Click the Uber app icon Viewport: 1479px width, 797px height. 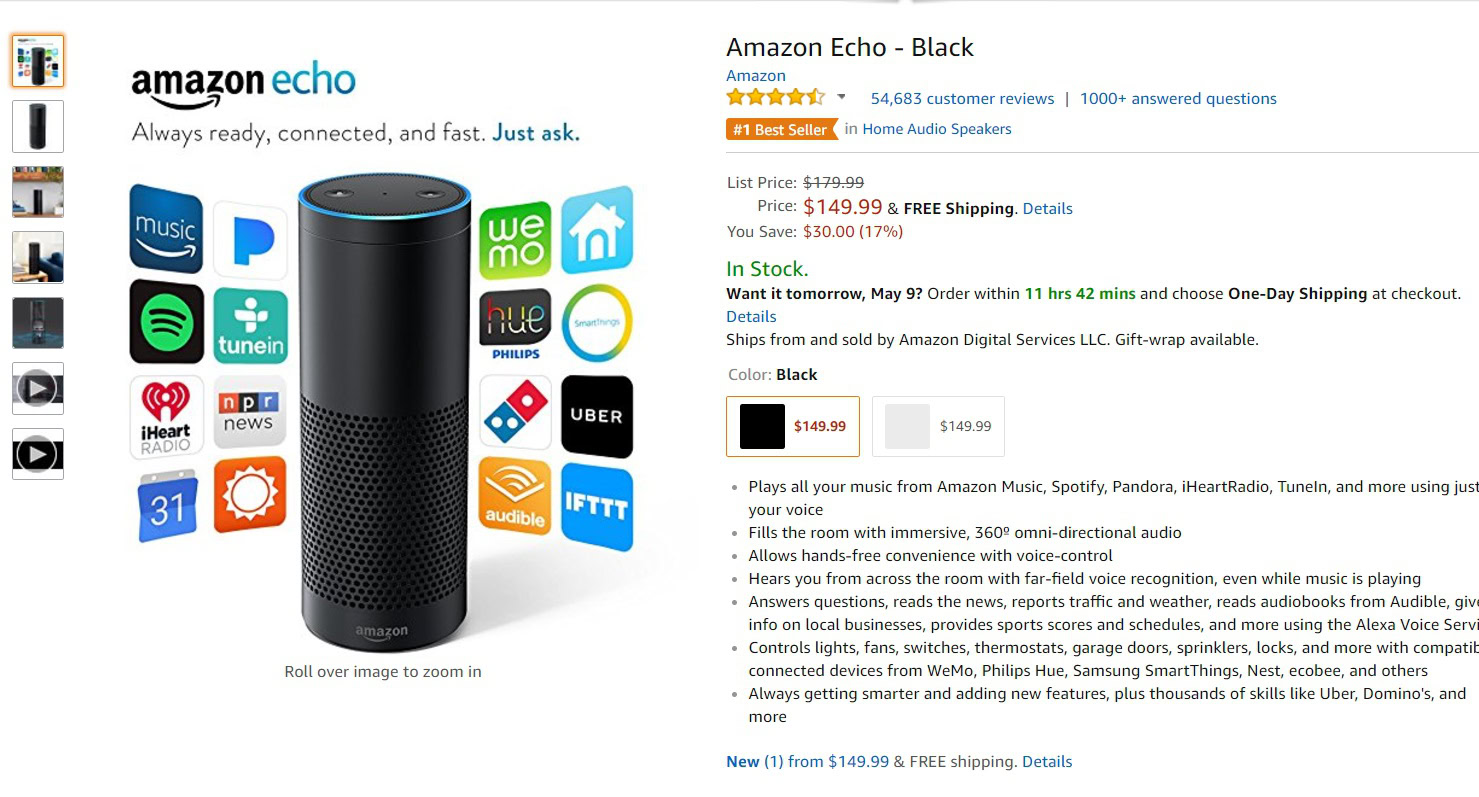click(596, 416)
